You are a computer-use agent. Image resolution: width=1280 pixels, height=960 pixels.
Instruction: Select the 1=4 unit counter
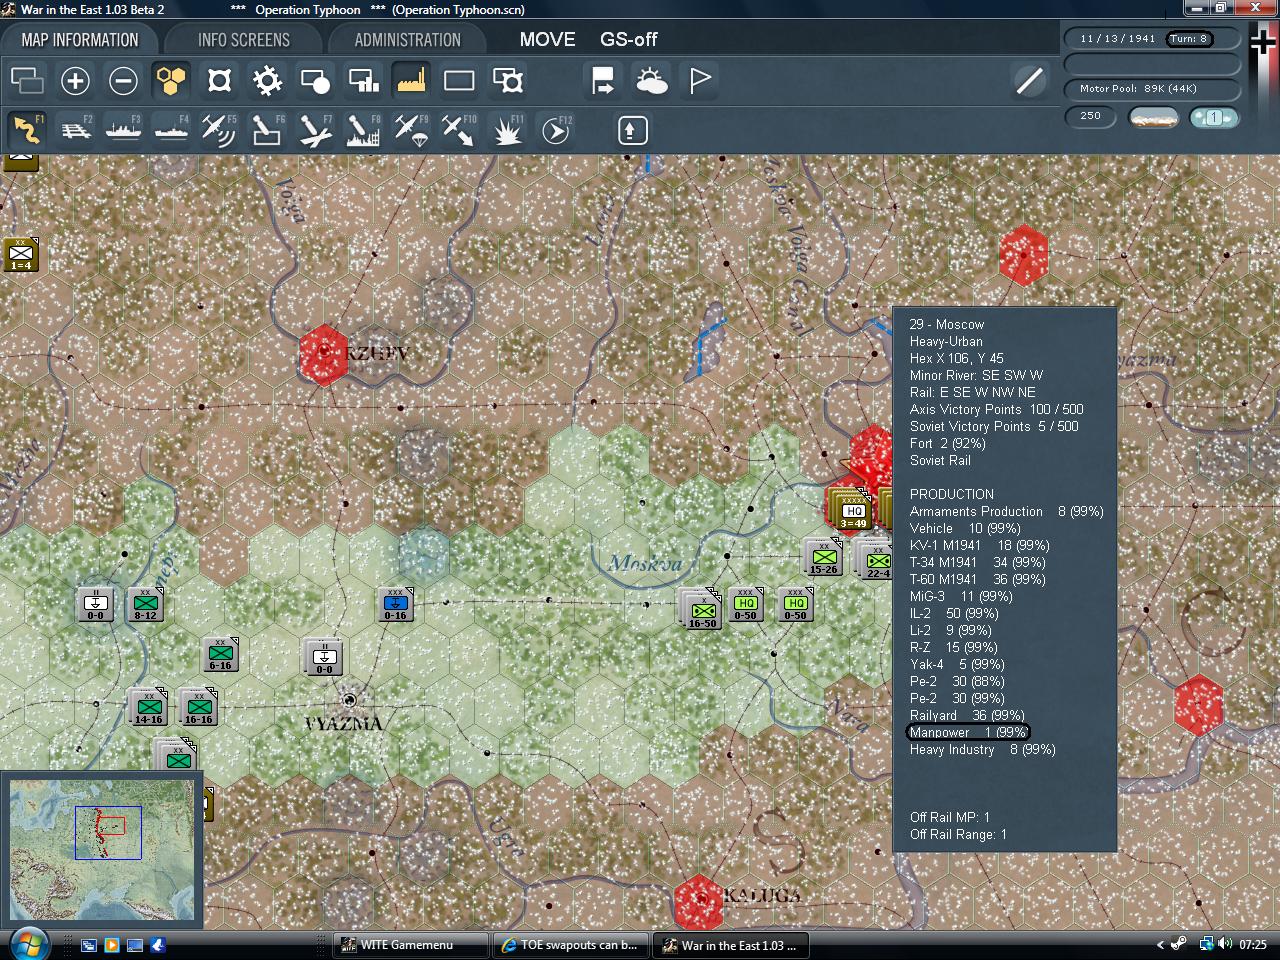tap(20, 255)
